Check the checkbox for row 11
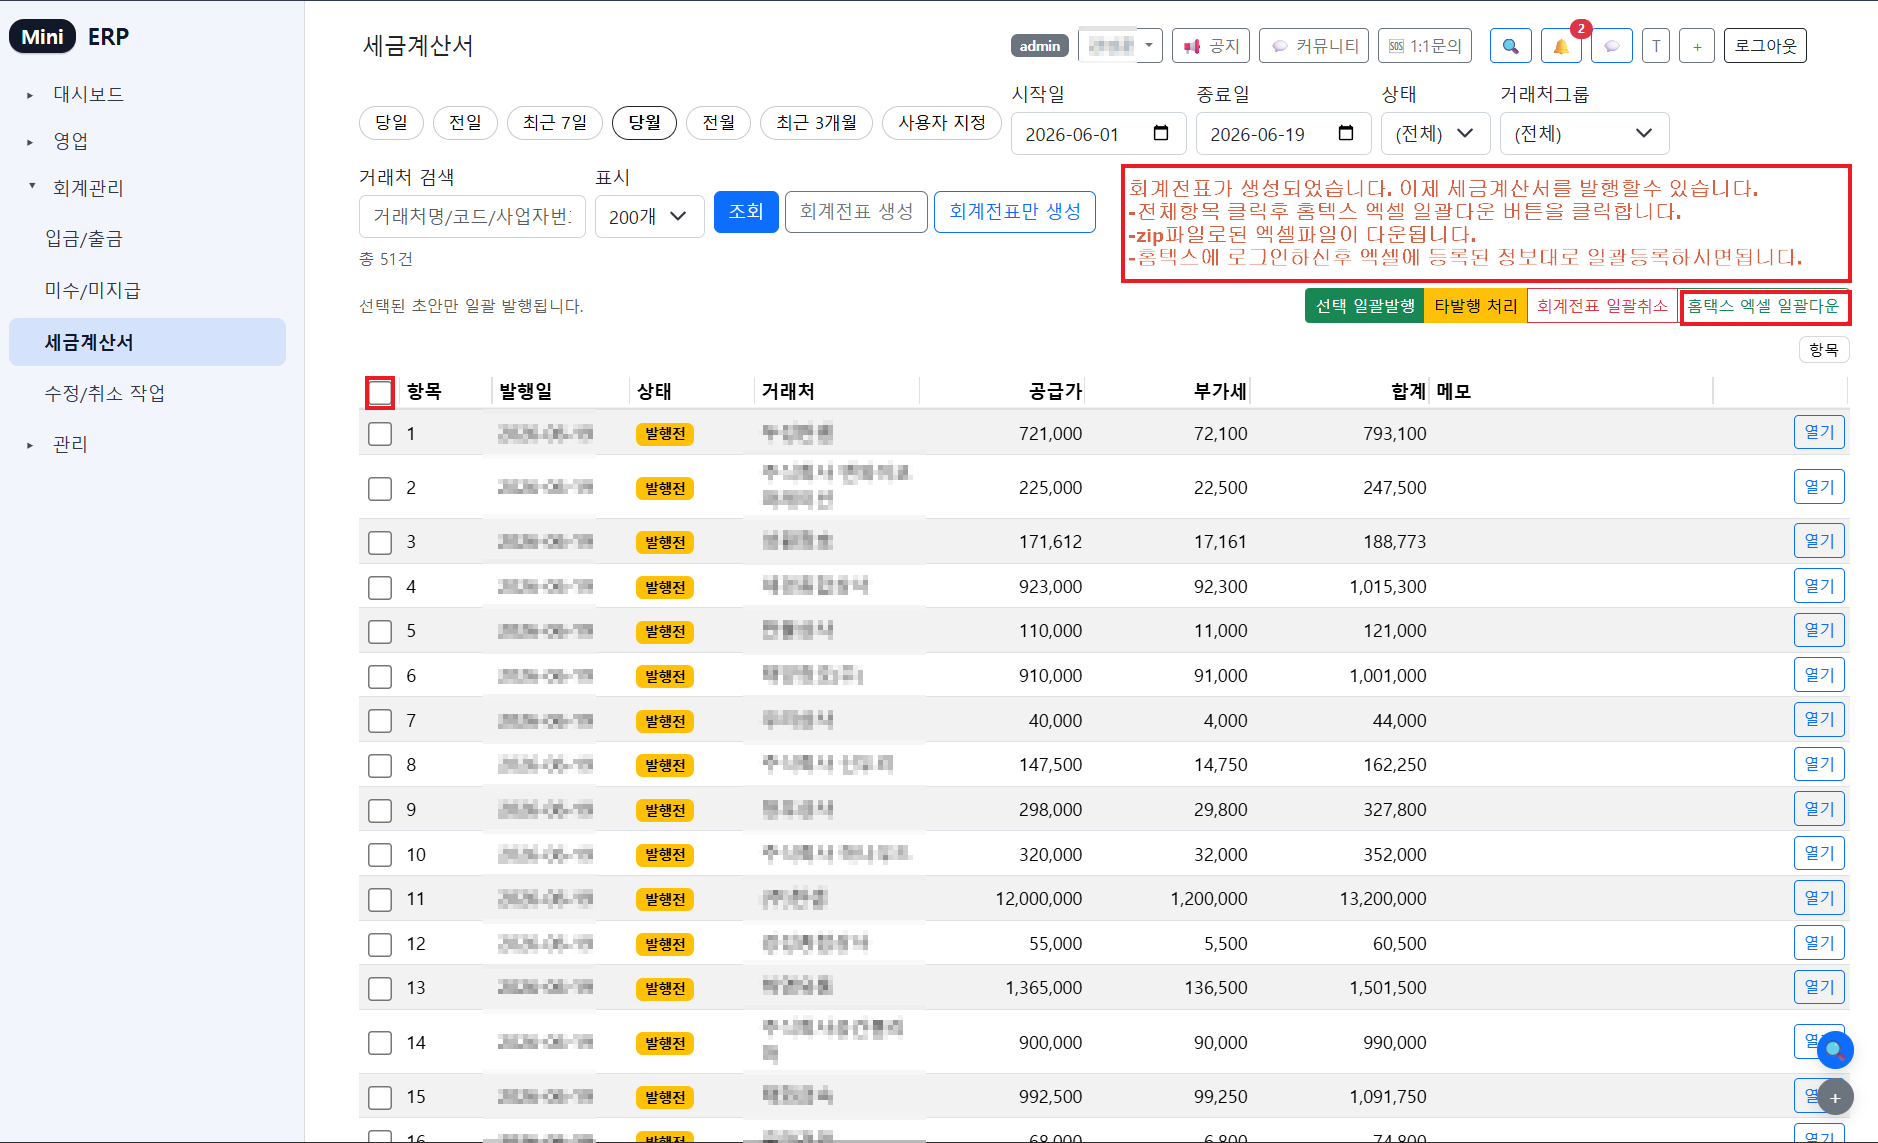 pos(380,899)
